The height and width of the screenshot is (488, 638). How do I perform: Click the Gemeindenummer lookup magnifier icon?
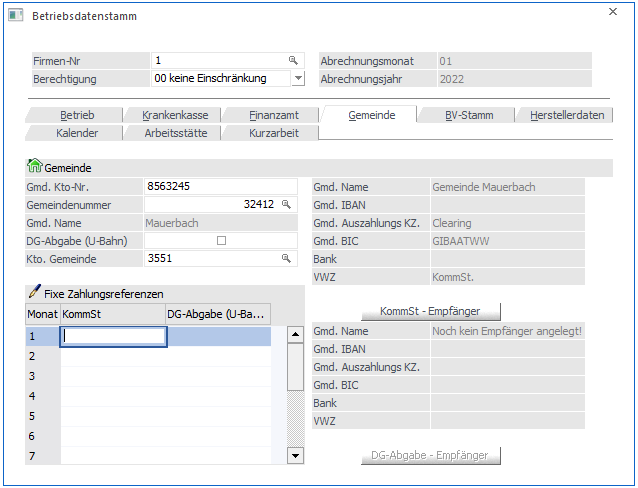pyautogui.click(x=285, y=204)
